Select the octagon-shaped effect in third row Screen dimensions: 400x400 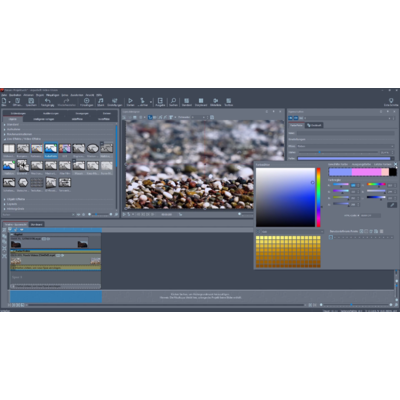click(x=23, y=182)
